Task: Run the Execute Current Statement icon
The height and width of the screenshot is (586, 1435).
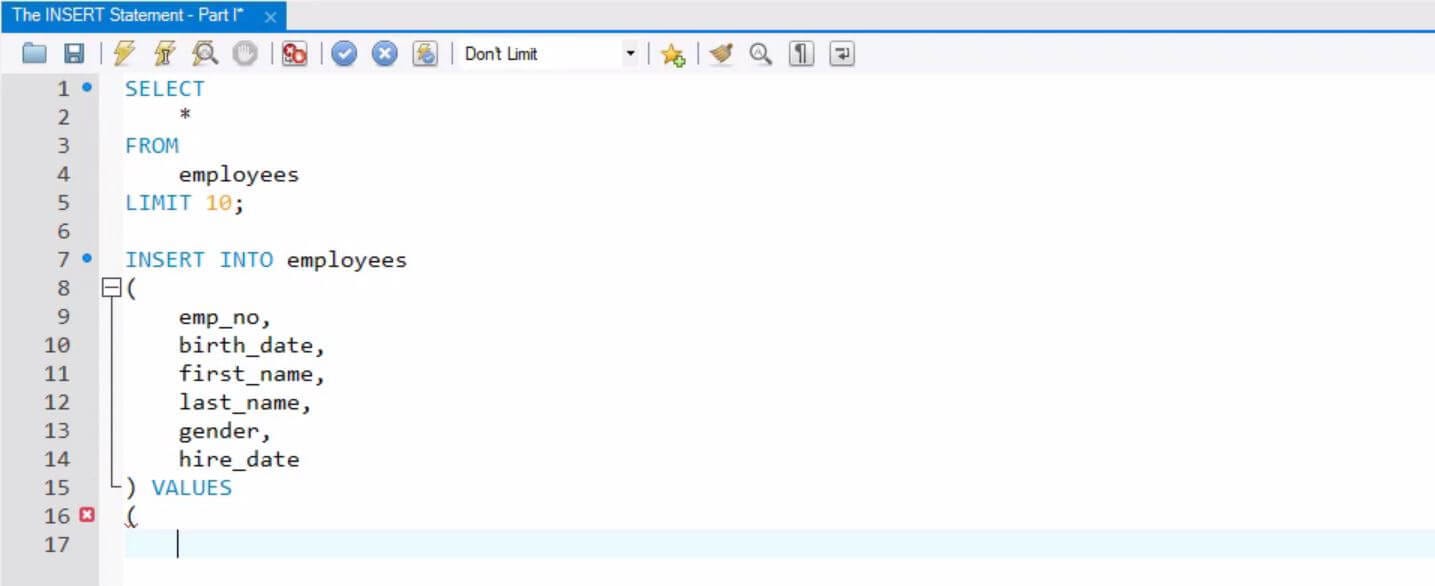Action: point(165,53)
